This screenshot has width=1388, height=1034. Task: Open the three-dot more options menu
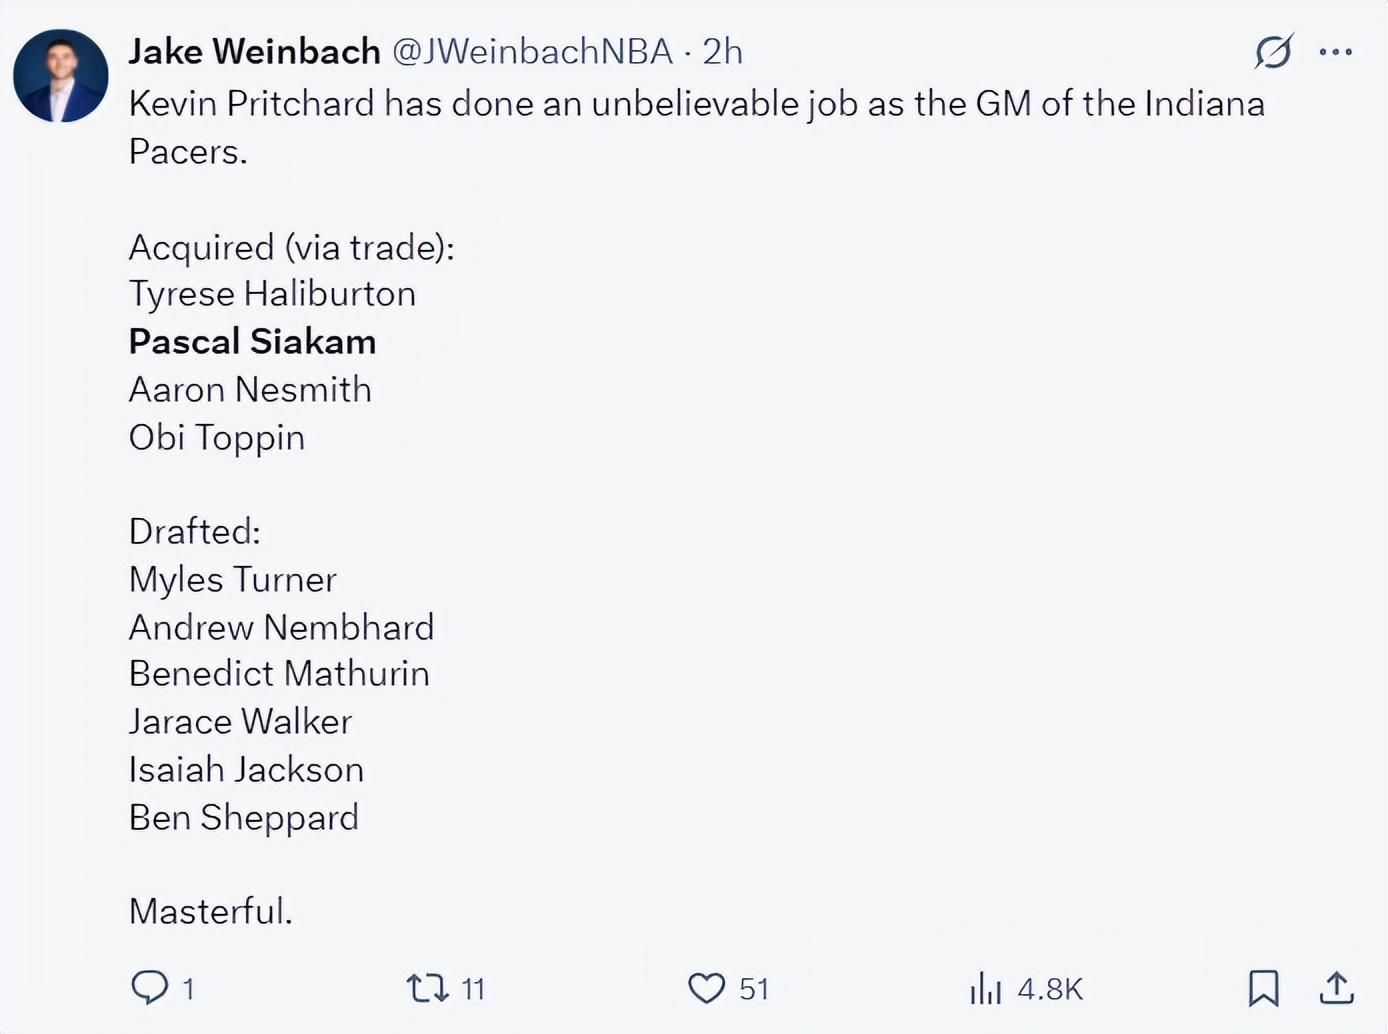(1336, 51)
